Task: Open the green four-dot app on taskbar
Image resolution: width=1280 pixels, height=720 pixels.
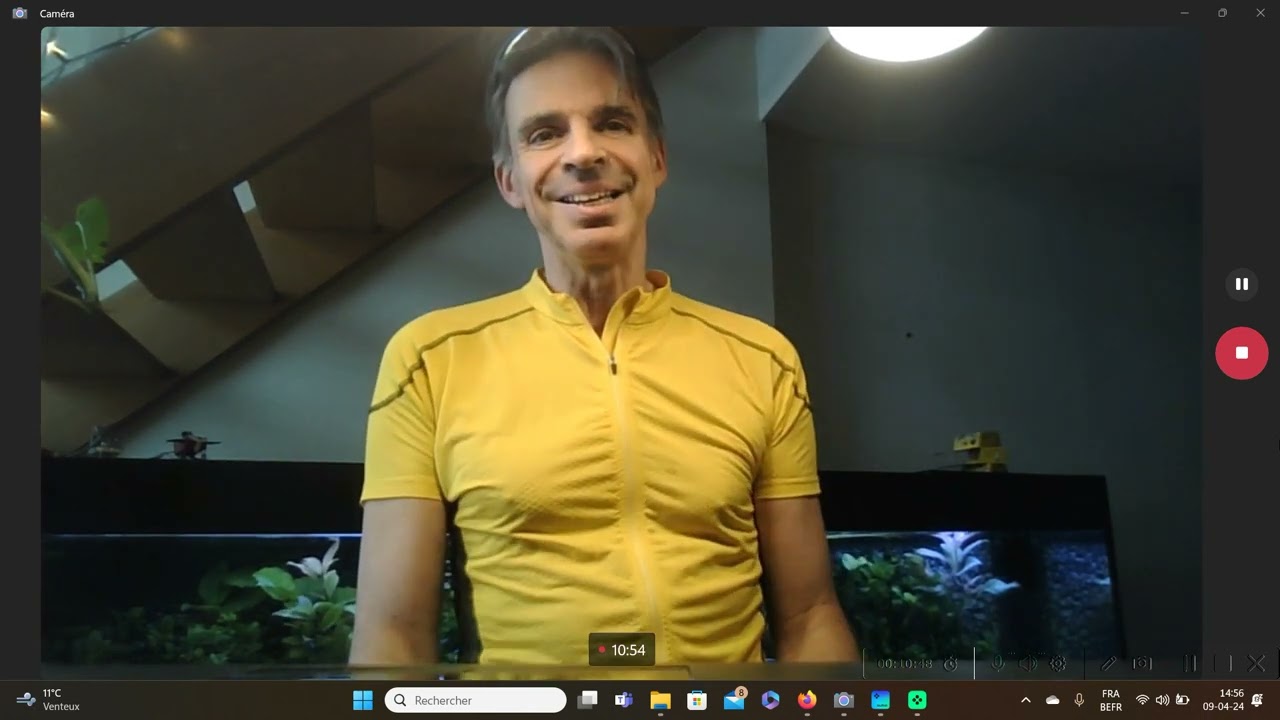Action: point(917,700)
